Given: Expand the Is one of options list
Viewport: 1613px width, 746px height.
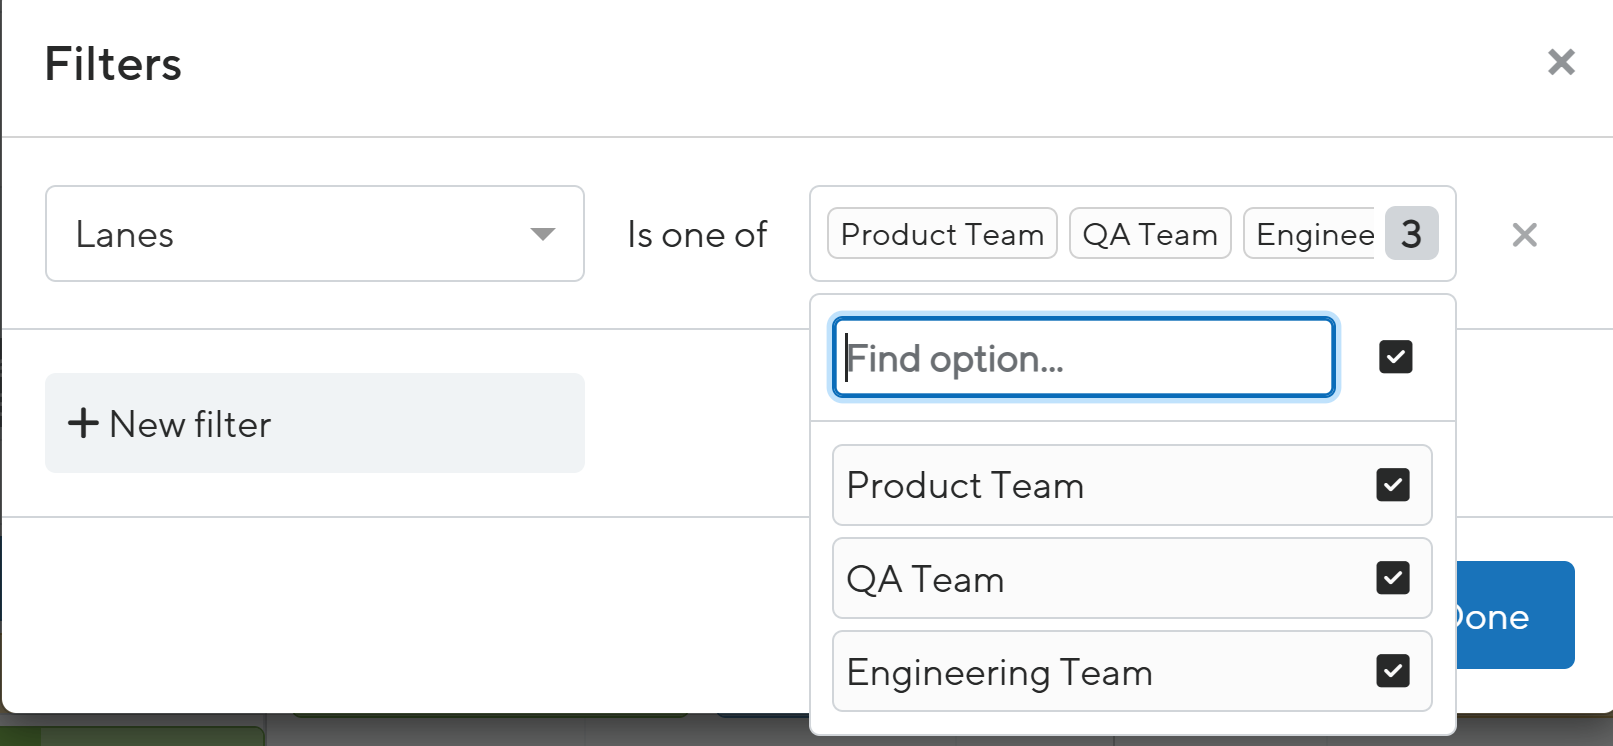Looking at the screenshot, I should click(1132, 234).
